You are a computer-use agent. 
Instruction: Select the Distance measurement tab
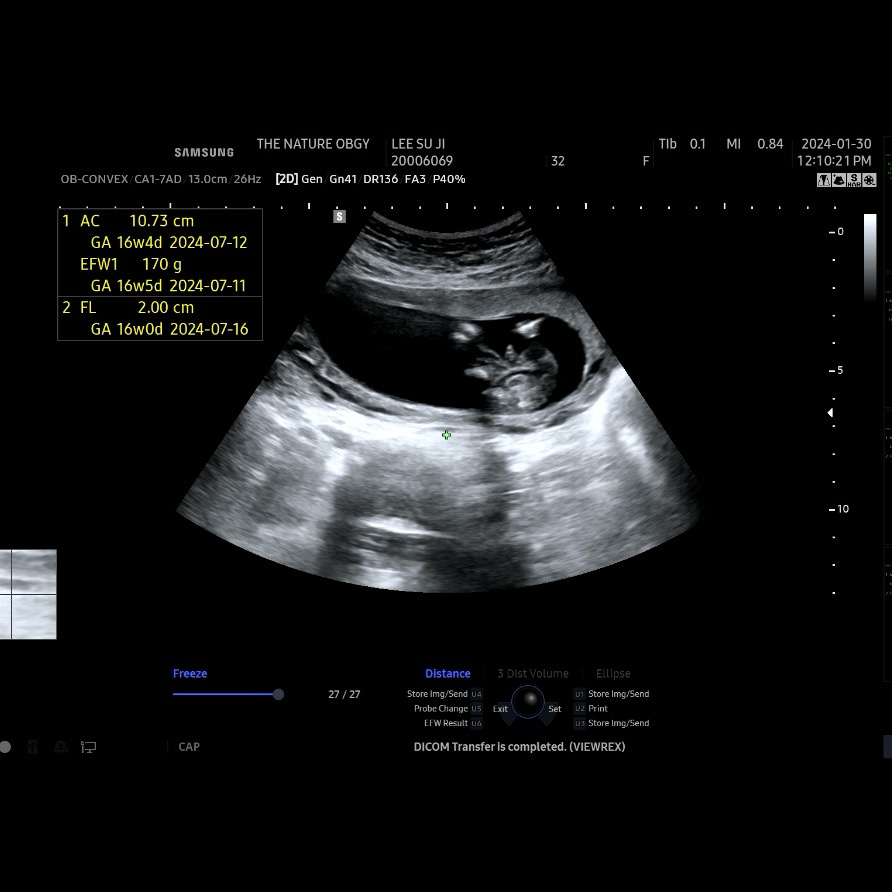tap(447, 674)
